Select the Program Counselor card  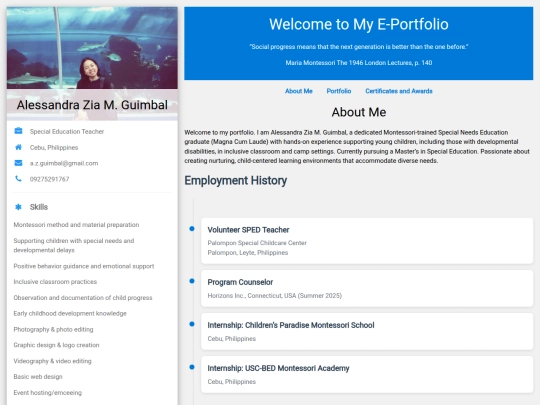tap(367, 288)
